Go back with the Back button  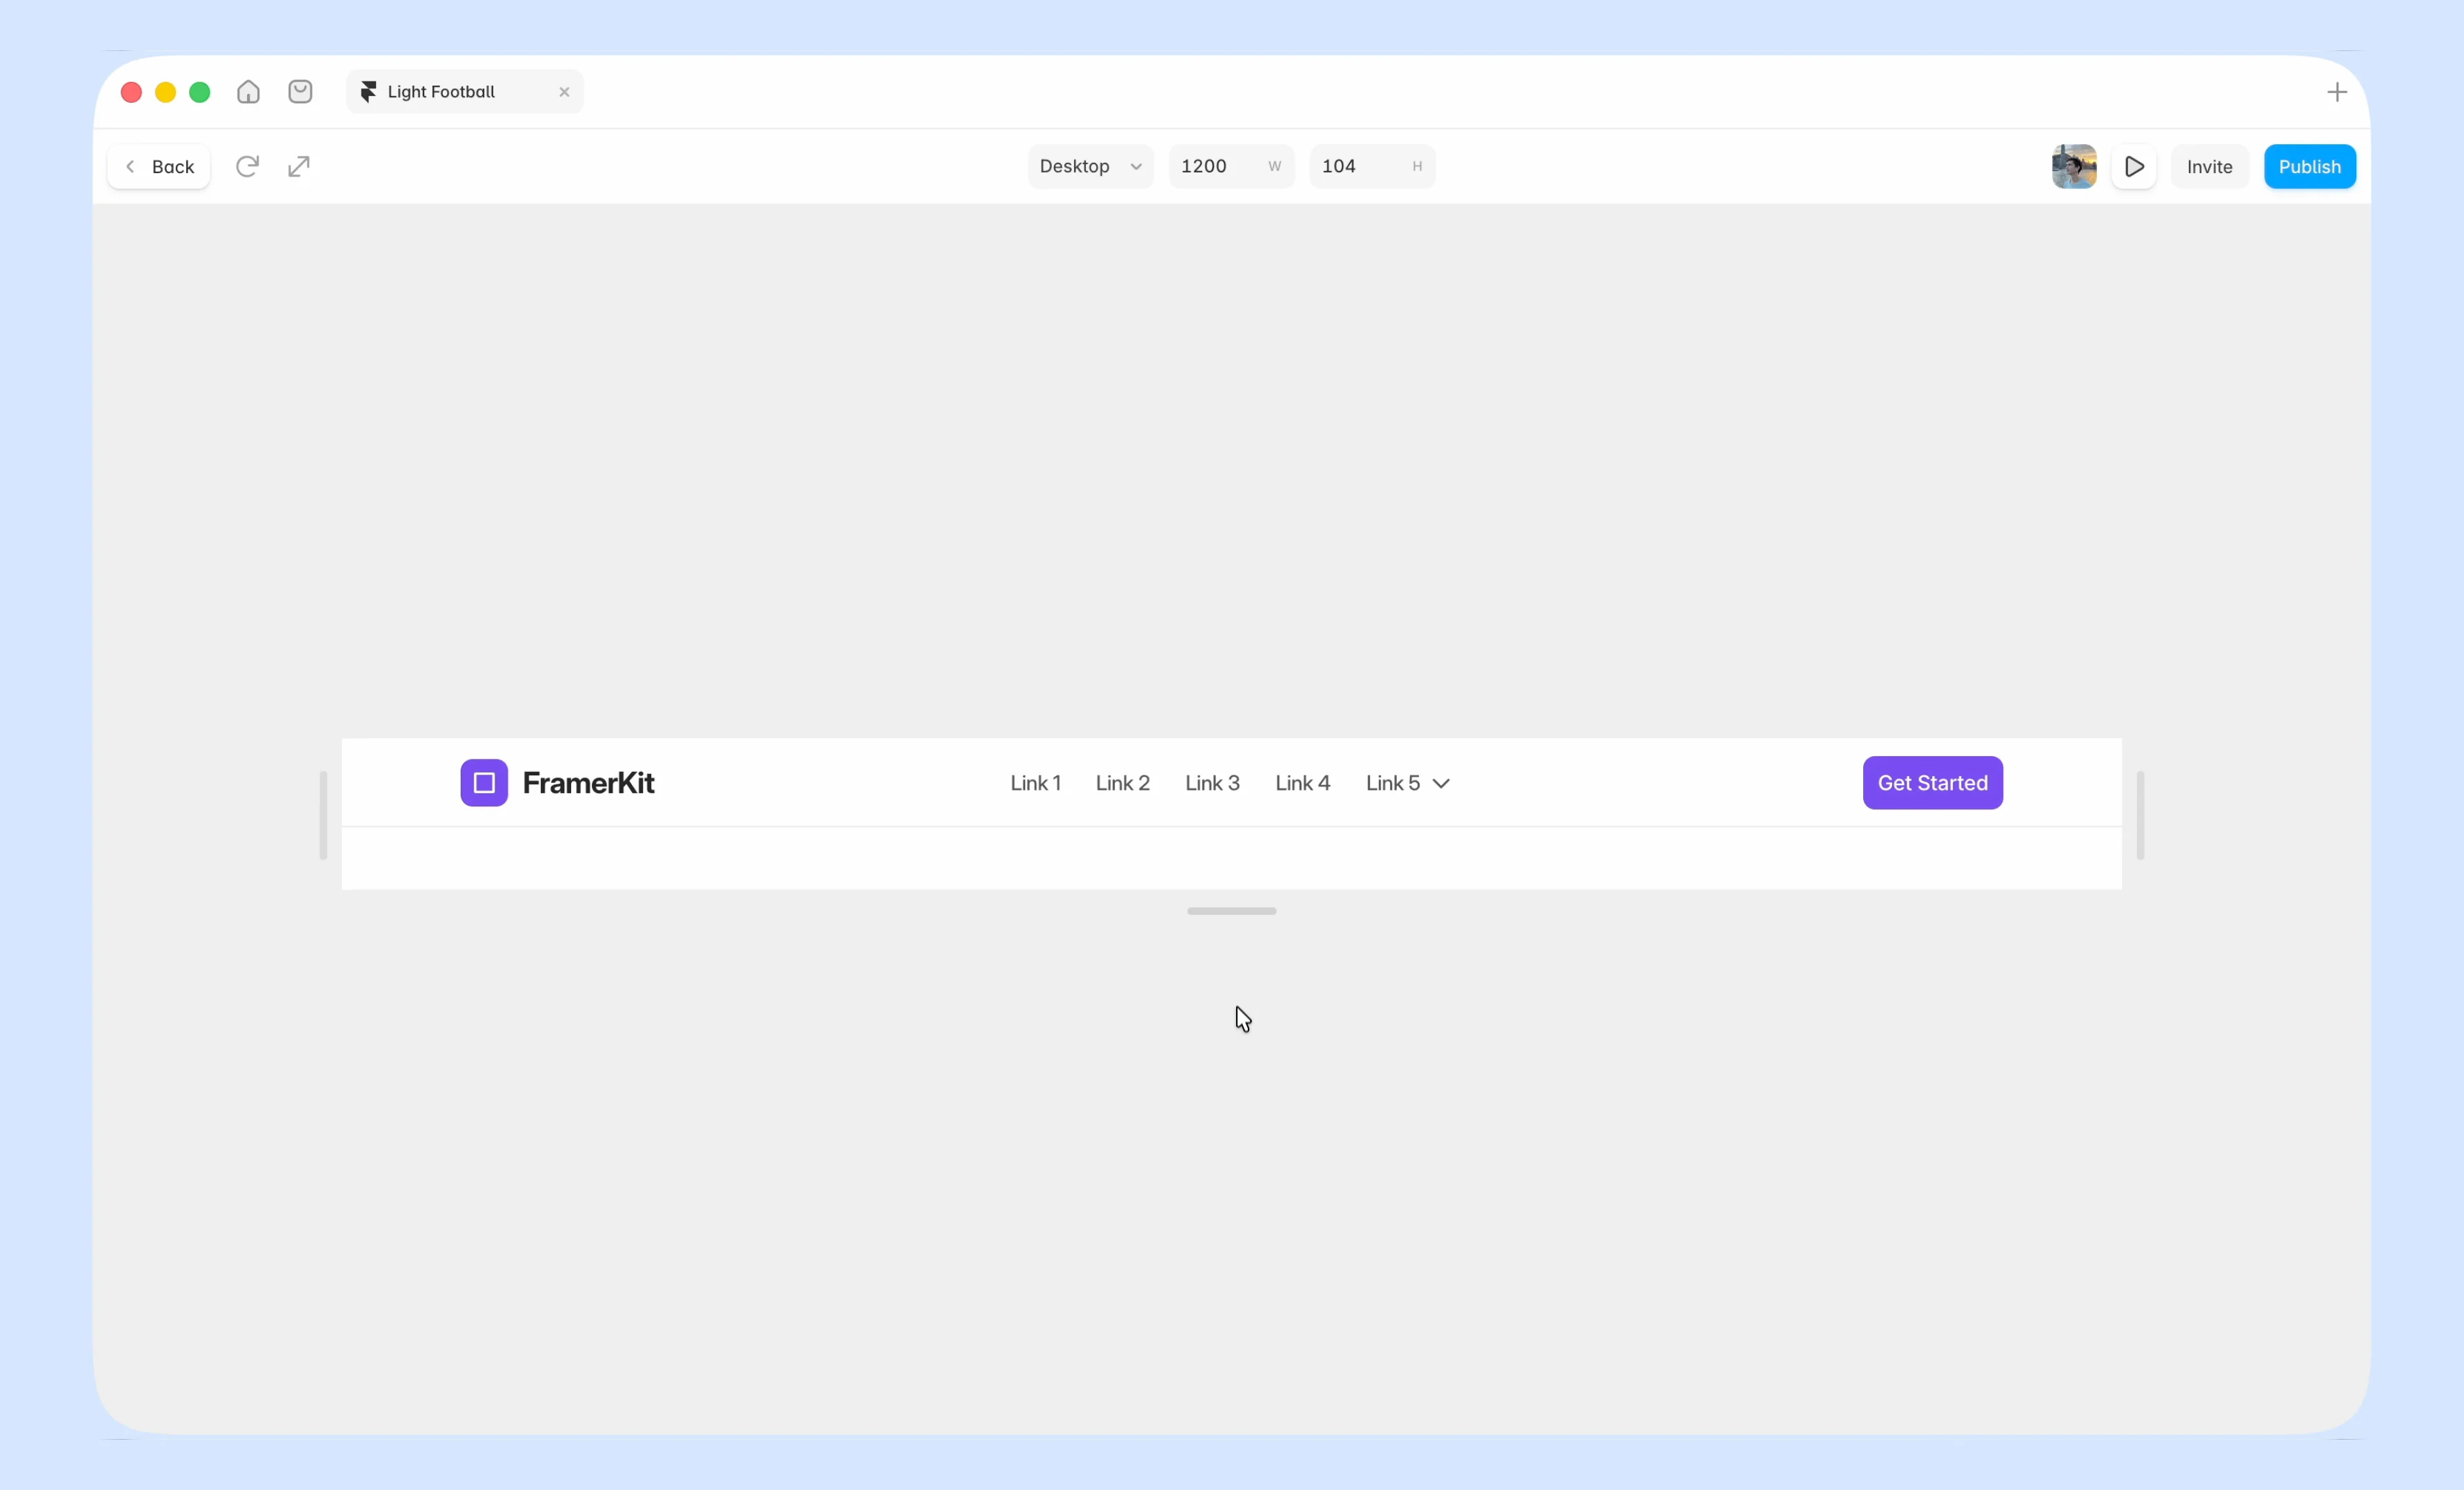click(159, 167)
